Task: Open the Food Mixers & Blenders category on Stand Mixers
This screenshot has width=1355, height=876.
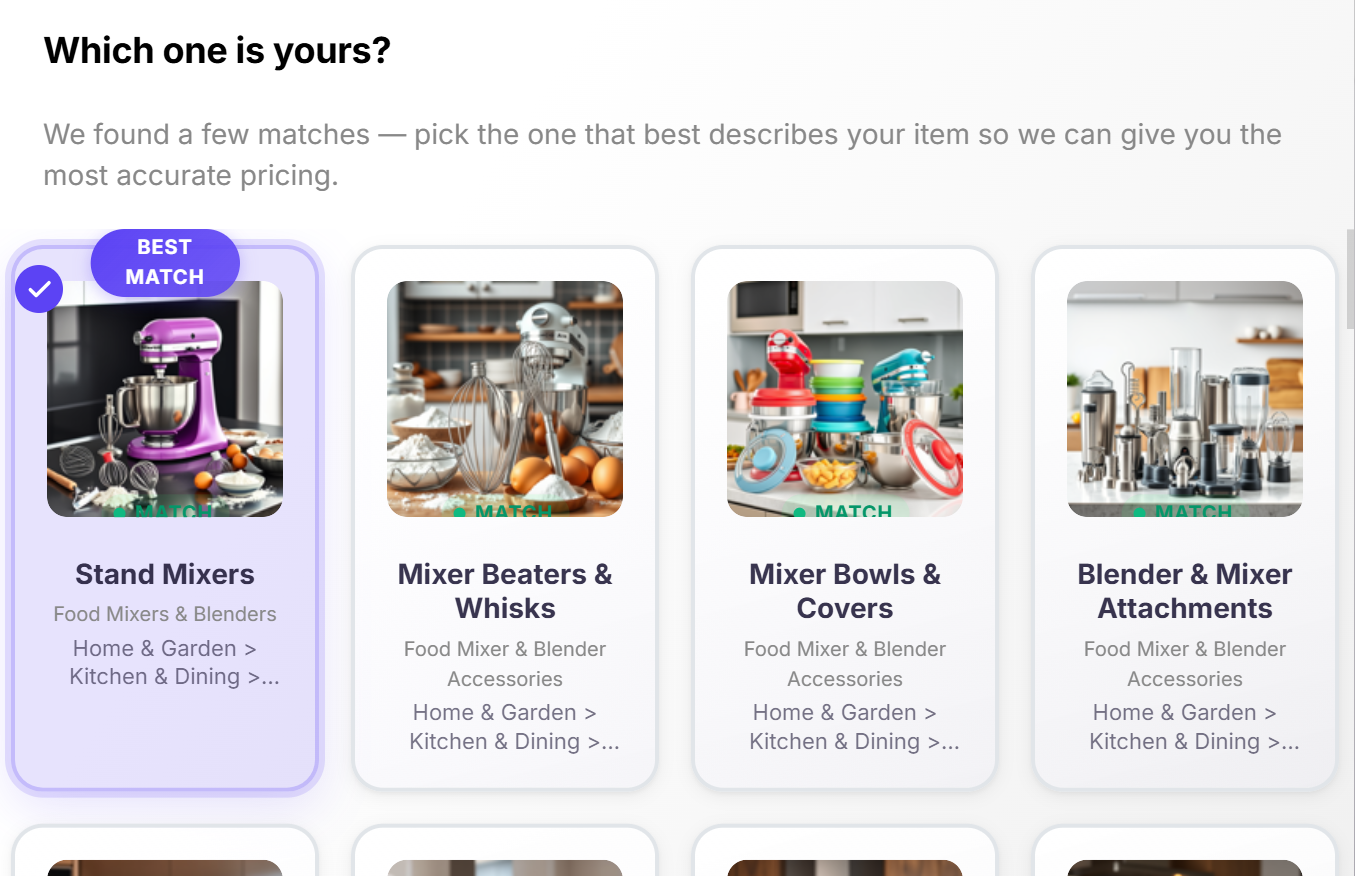Action: pyautogui.click(x=164, y=613)
